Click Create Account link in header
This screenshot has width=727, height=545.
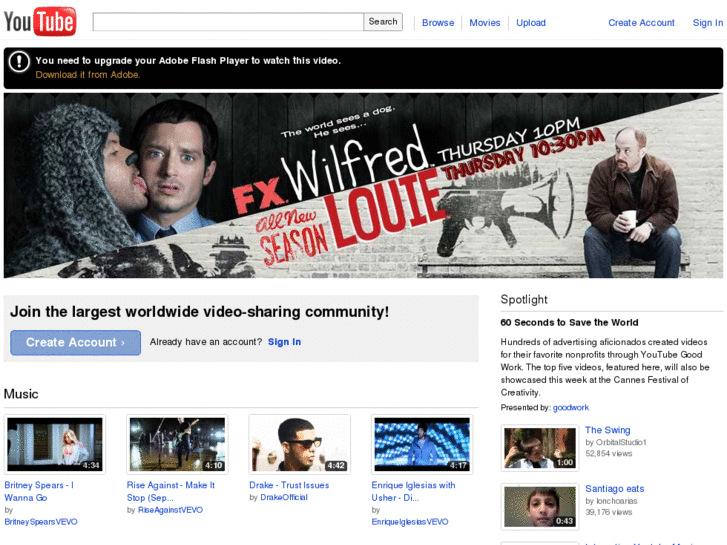[x=641, y=23]
